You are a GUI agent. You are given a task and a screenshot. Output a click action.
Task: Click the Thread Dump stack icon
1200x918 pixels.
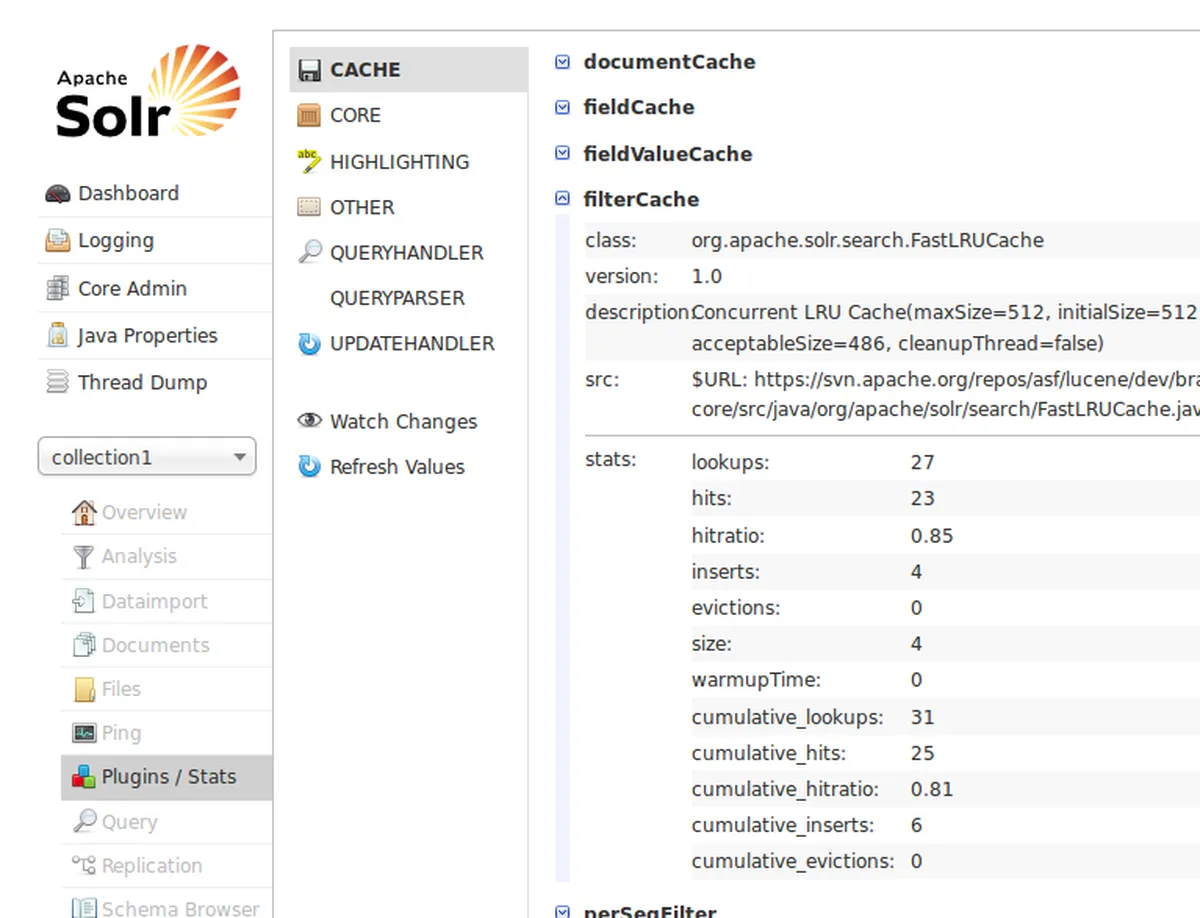58,383
